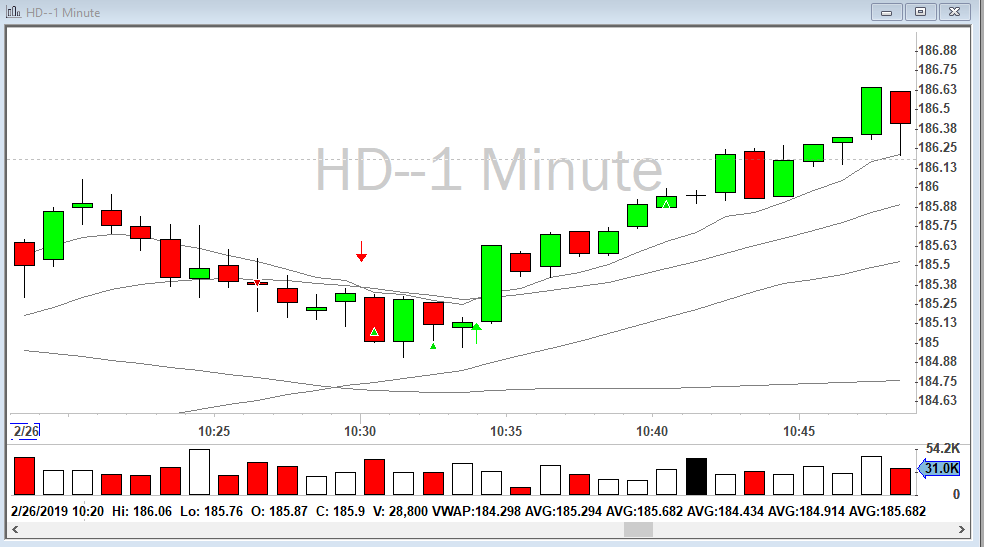Click the tallest volume bar near 10:24
Screen dimensions: 984x547
tap(199, 472)
